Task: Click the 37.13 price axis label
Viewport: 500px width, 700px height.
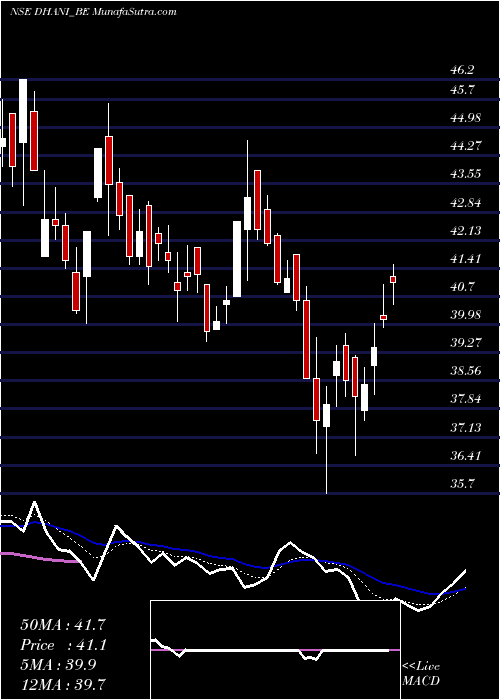Action: pyautogui.click(x=465, y=428)
